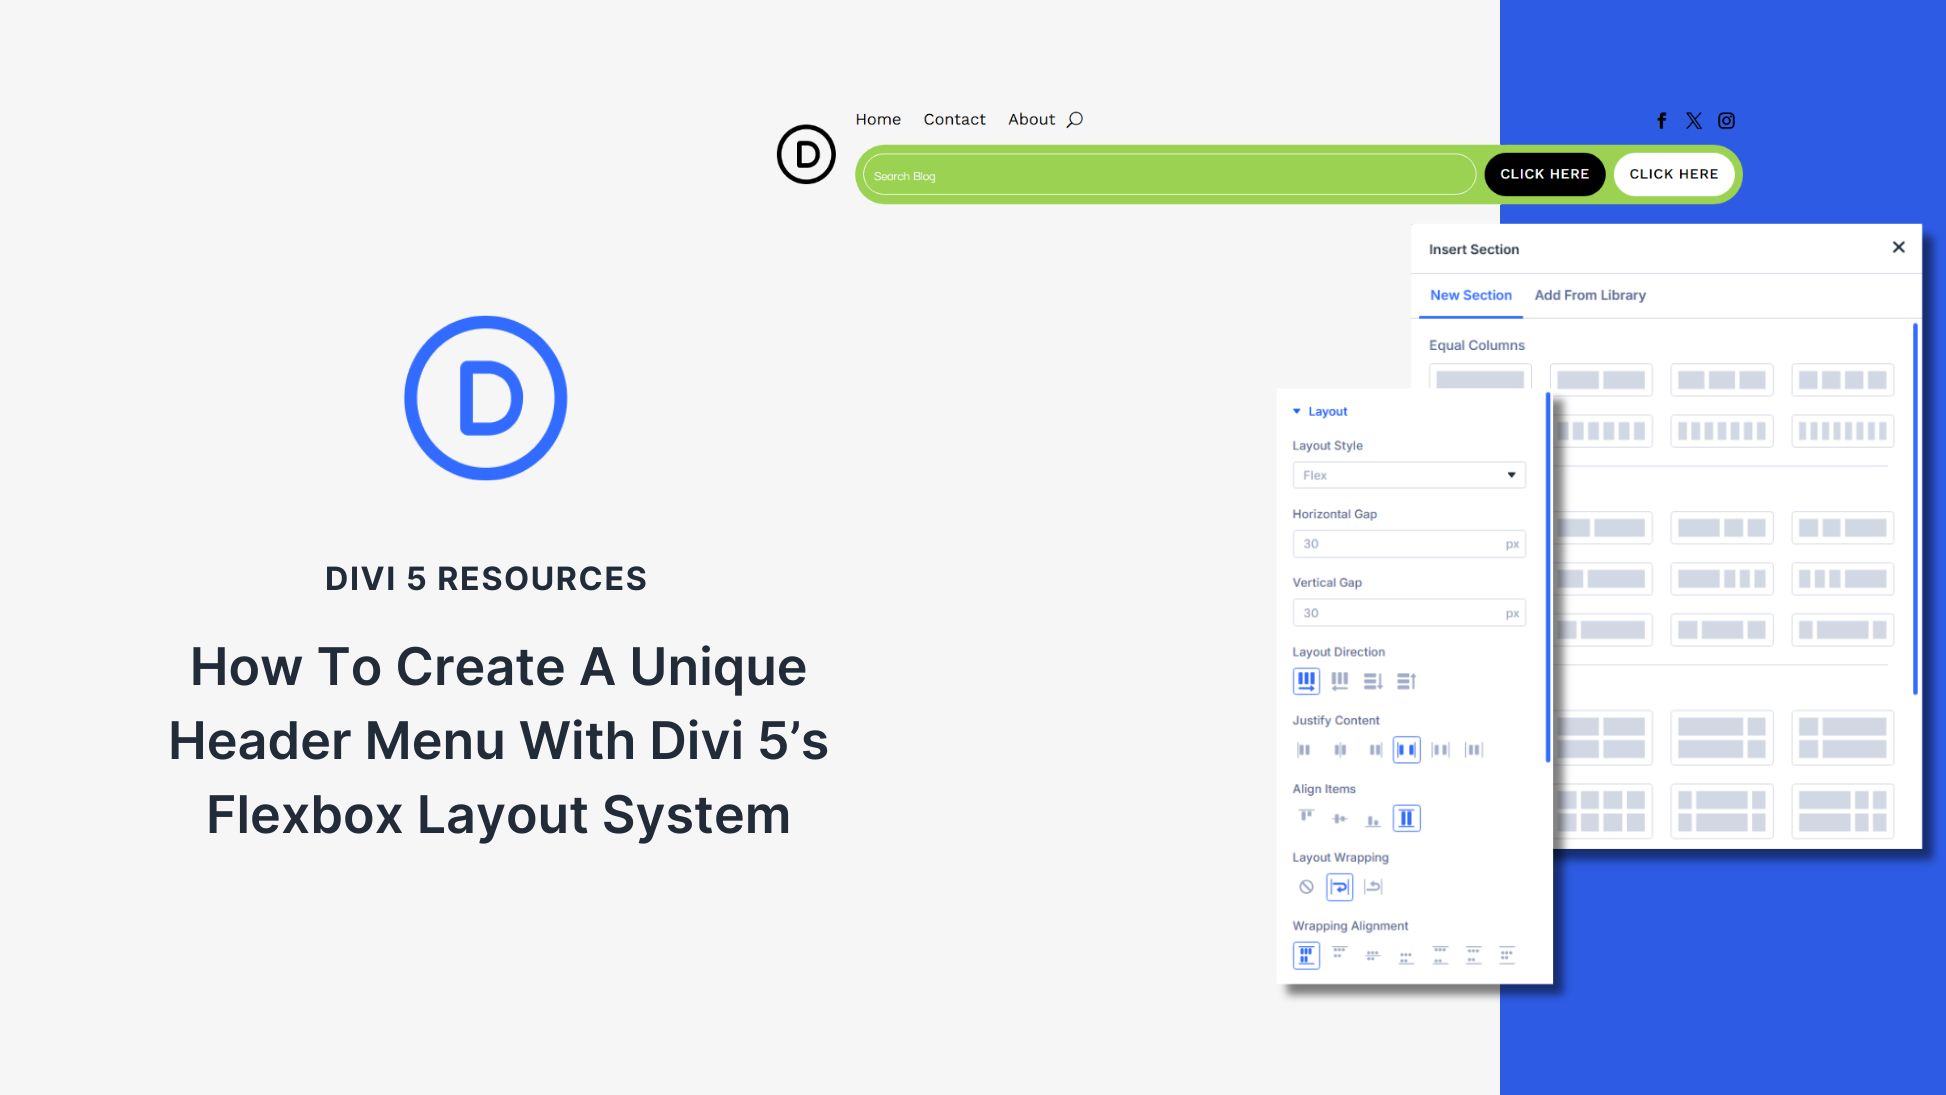Switch to the Add From Library tab
The image size is (1946, 1095).
click(x=1590, y=295)
